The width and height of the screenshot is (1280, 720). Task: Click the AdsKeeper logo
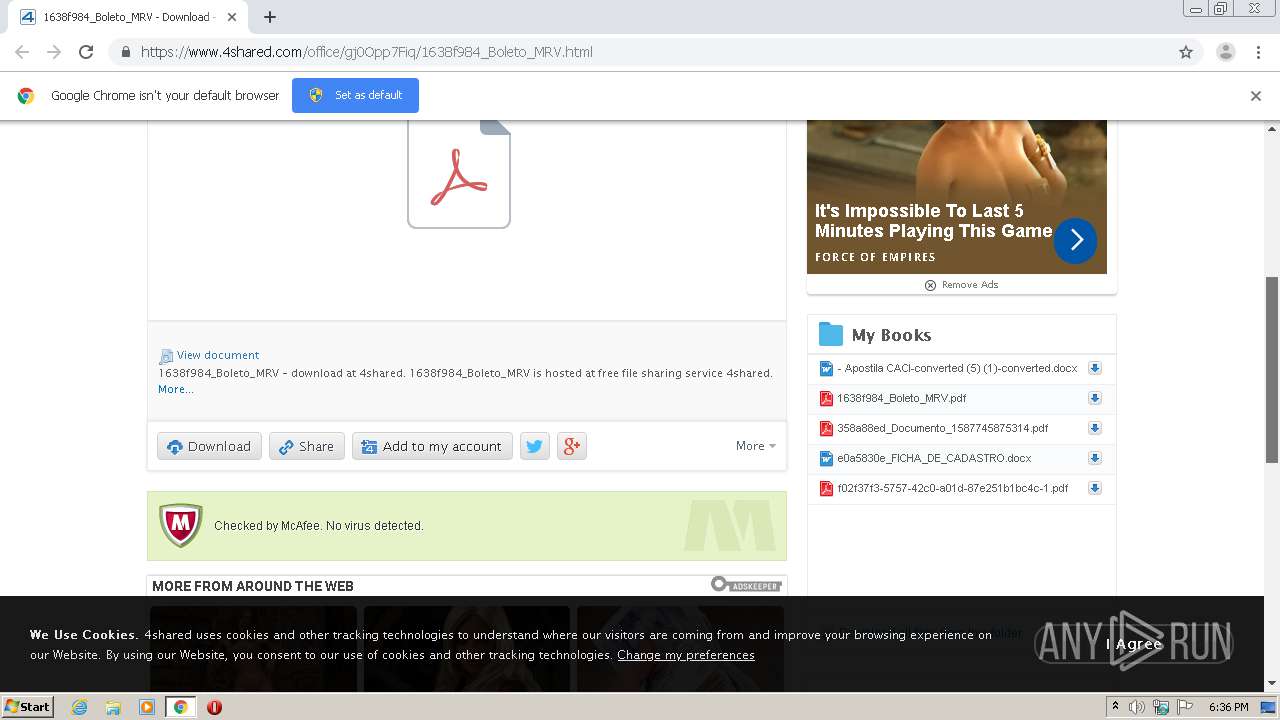[x=747, y=584]
